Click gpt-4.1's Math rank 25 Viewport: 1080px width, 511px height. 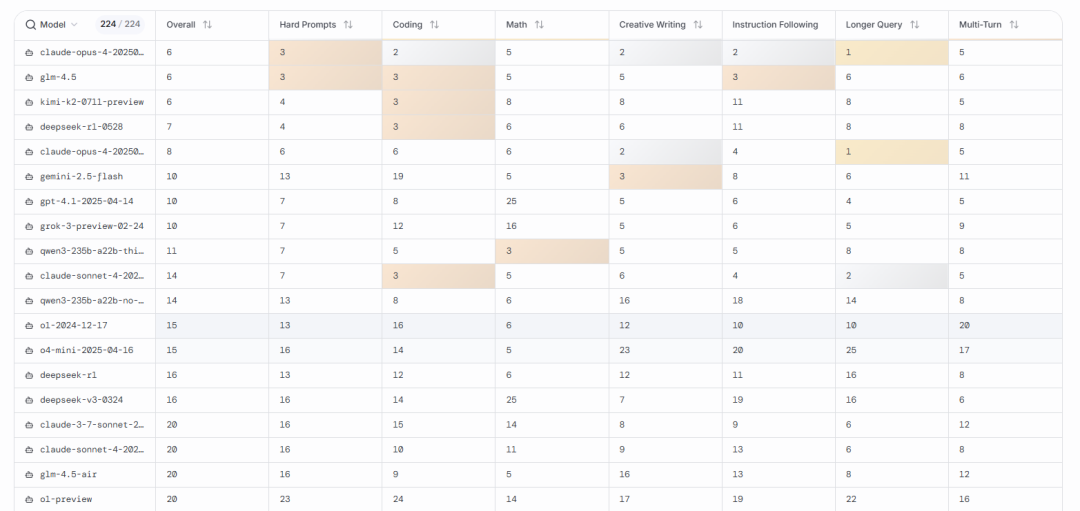512,201
